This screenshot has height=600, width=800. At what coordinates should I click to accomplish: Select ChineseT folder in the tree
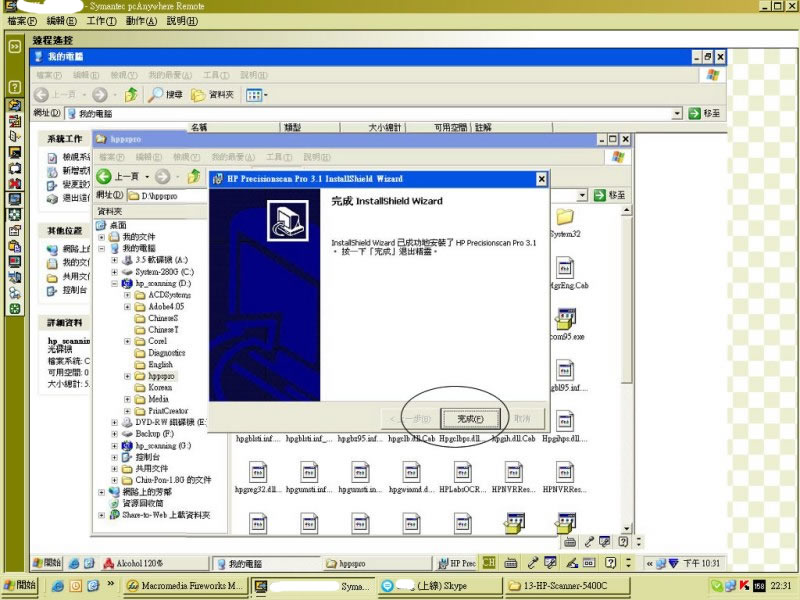163,330
